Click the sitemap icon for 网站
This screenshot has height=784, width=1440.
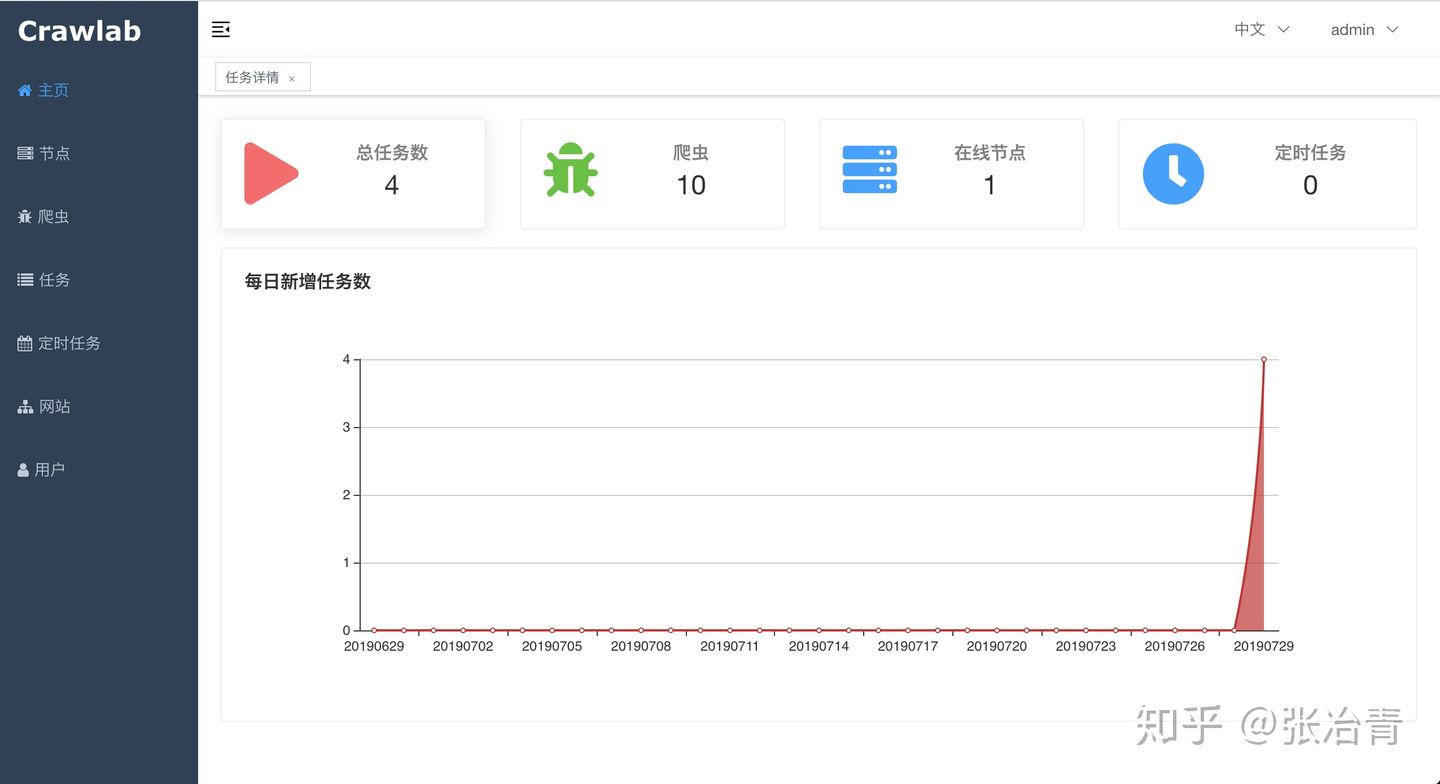(x=25, y=407)
